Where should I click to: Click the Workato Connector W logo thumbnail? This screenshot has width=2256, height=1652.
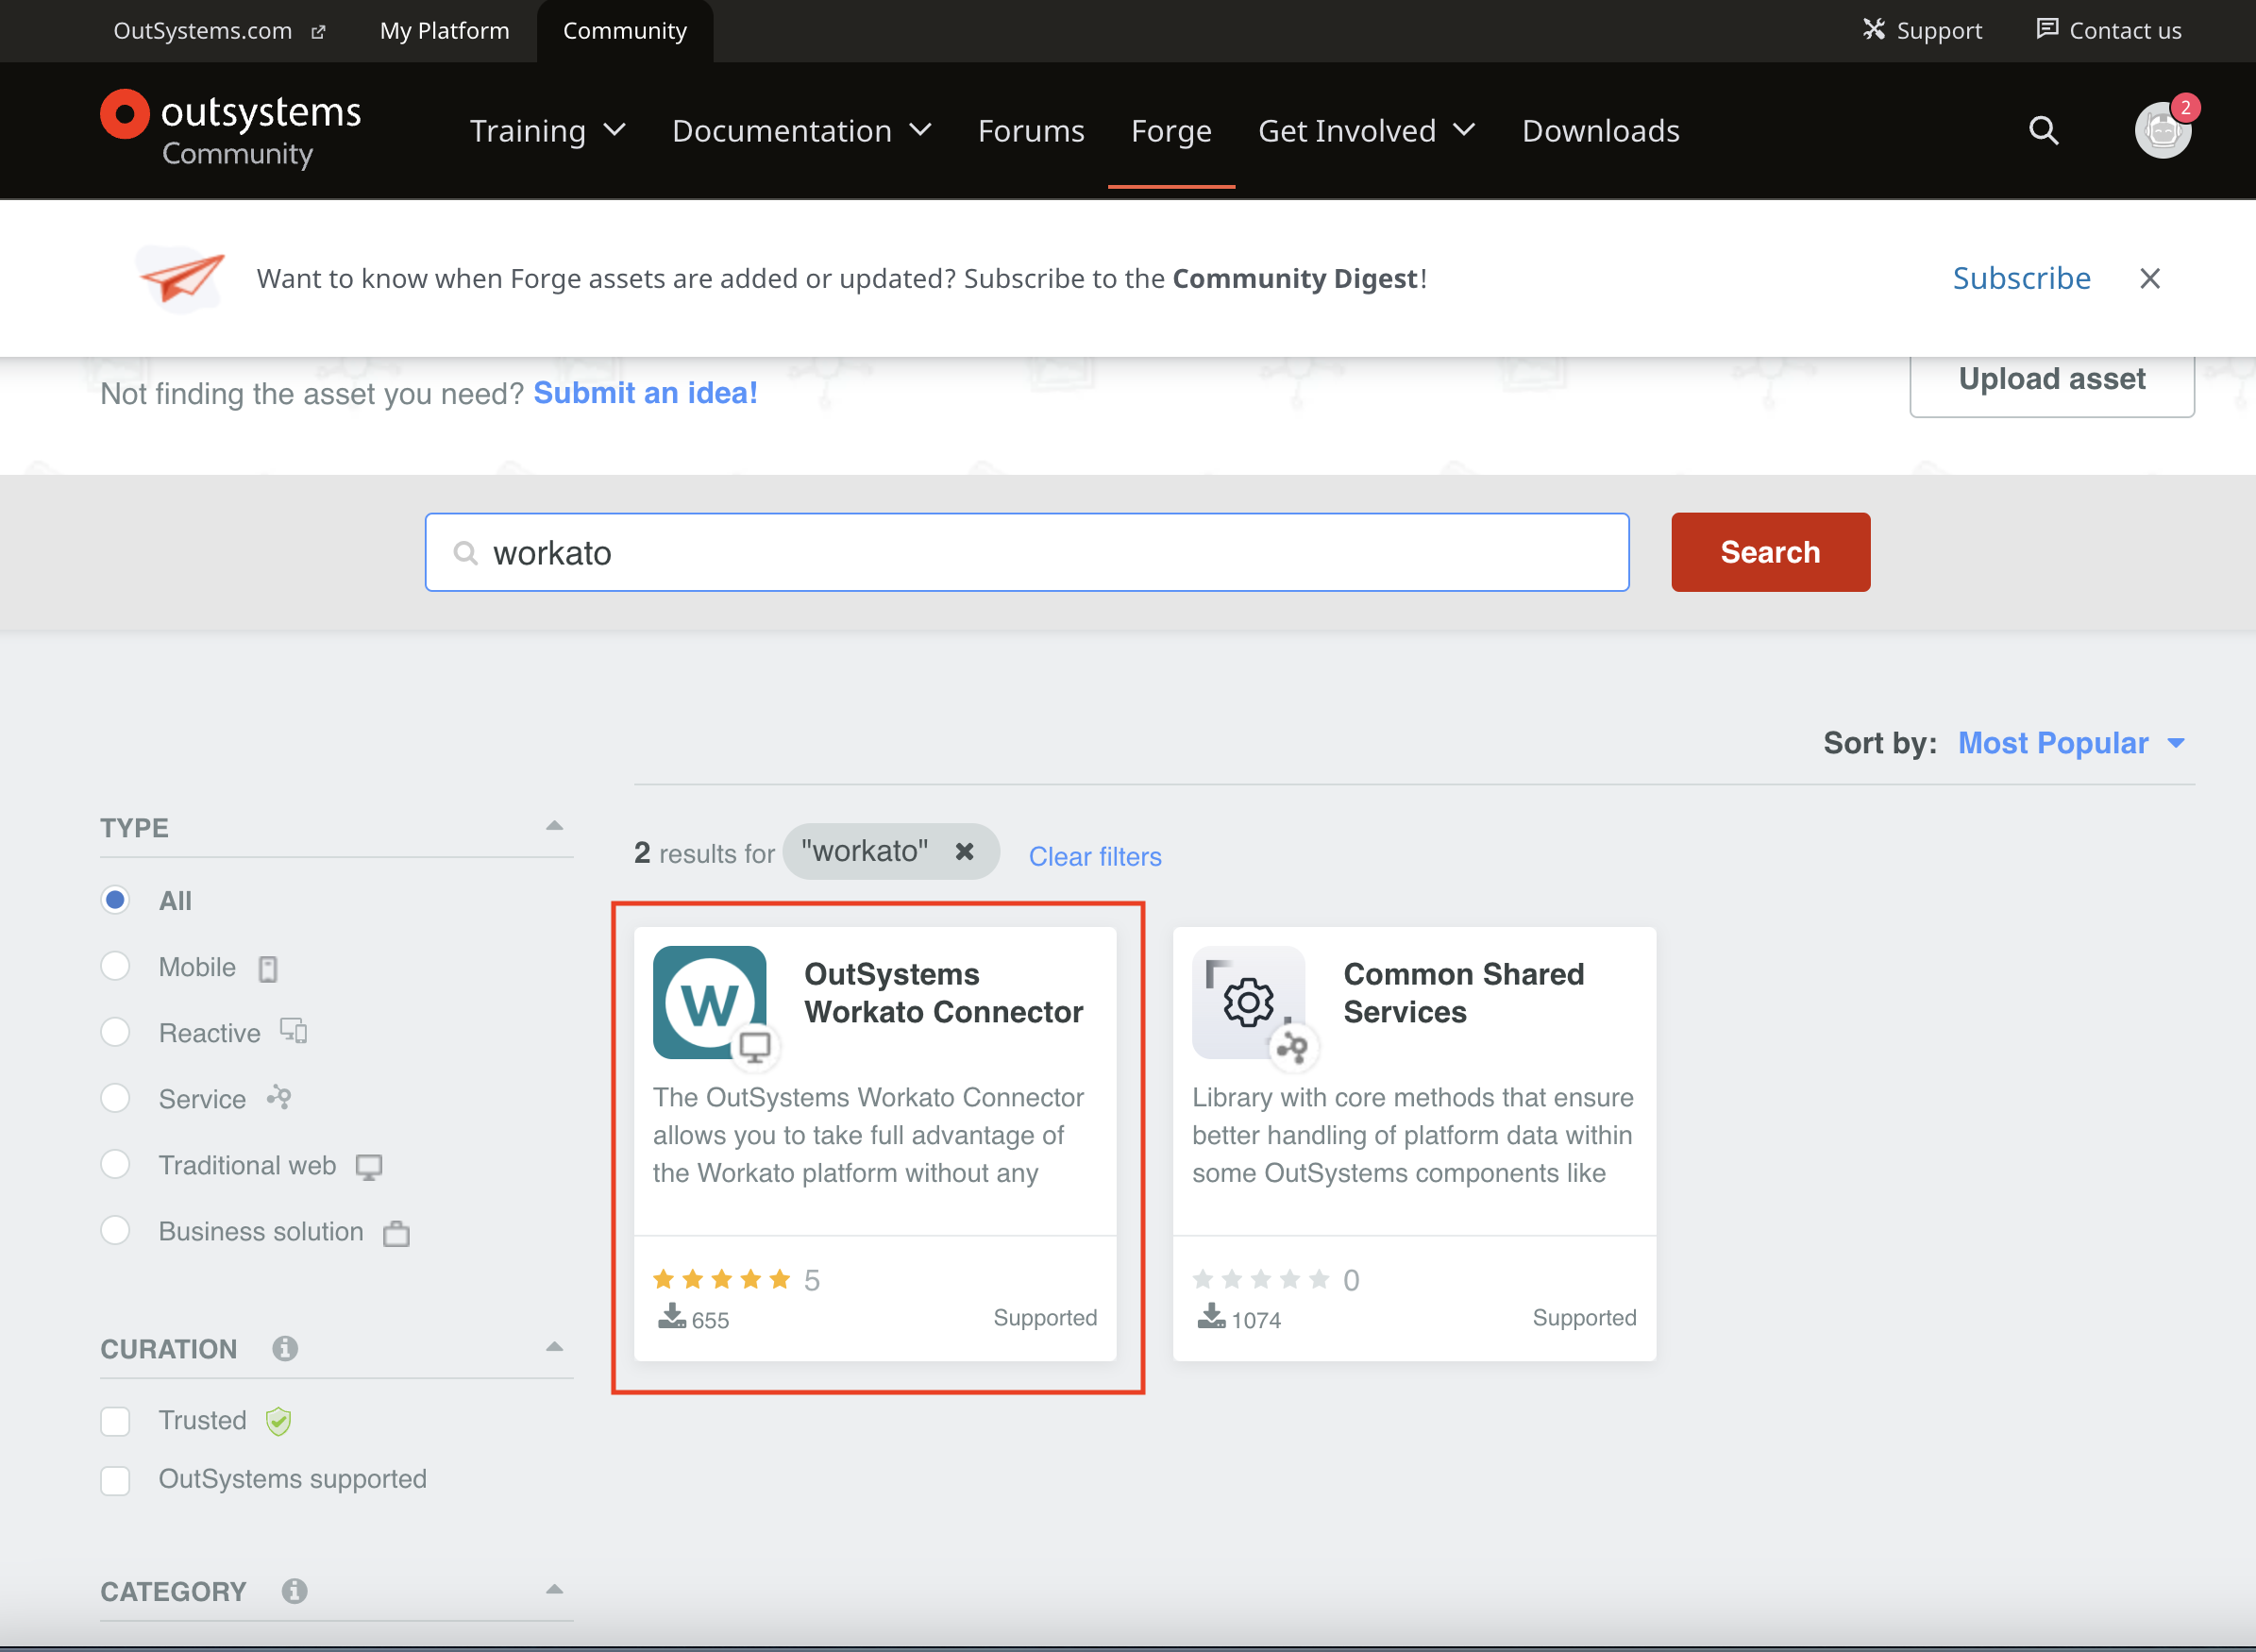coord(709,1001)
